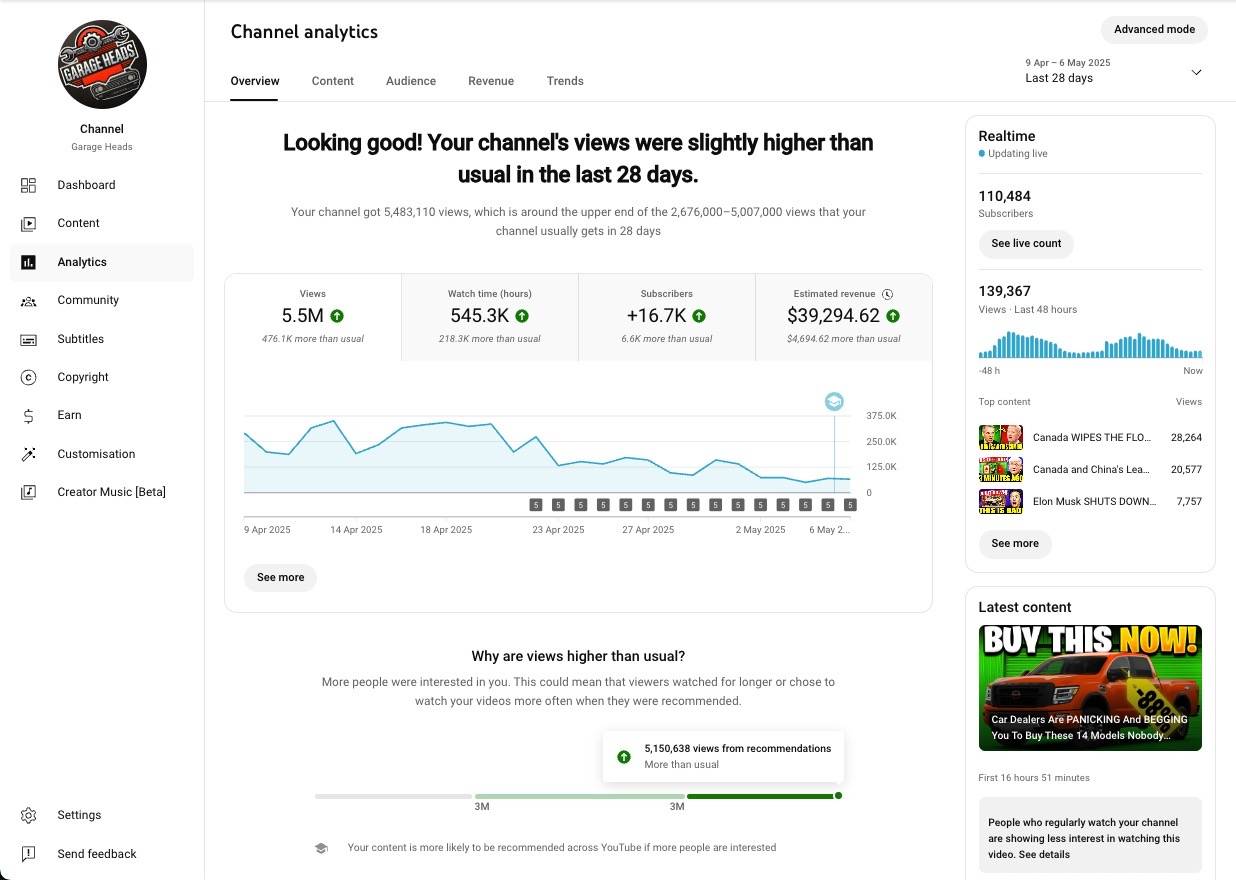Click the Advanced mode button
This screenshot has width=1236, height=880.
point(1154,29)
